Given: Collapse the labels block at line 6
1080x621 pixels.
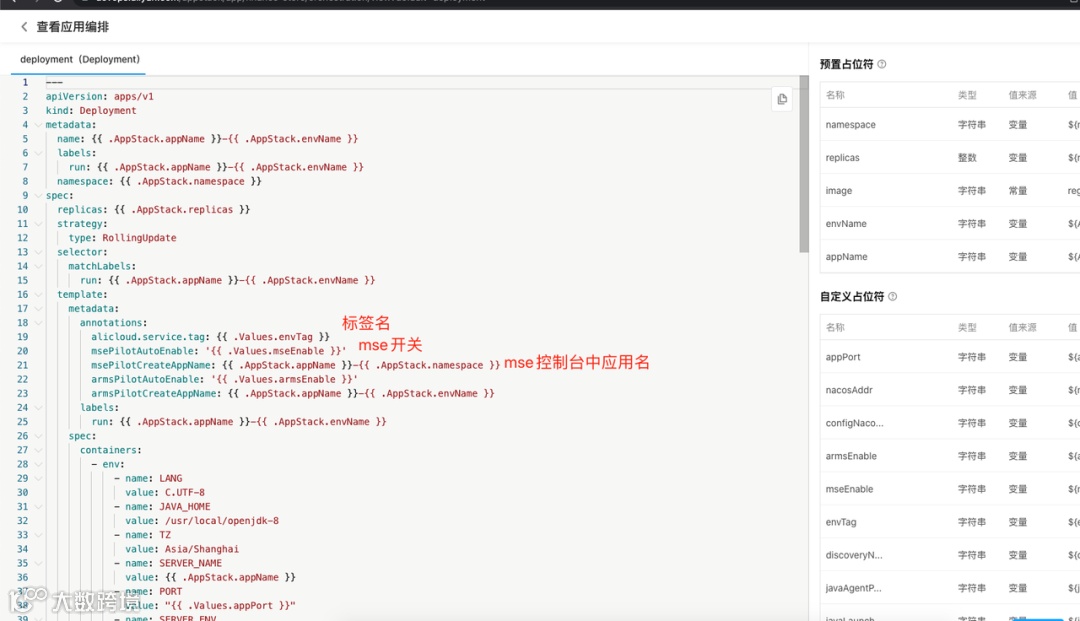Looking at the screenshot, I should (39, 153).
